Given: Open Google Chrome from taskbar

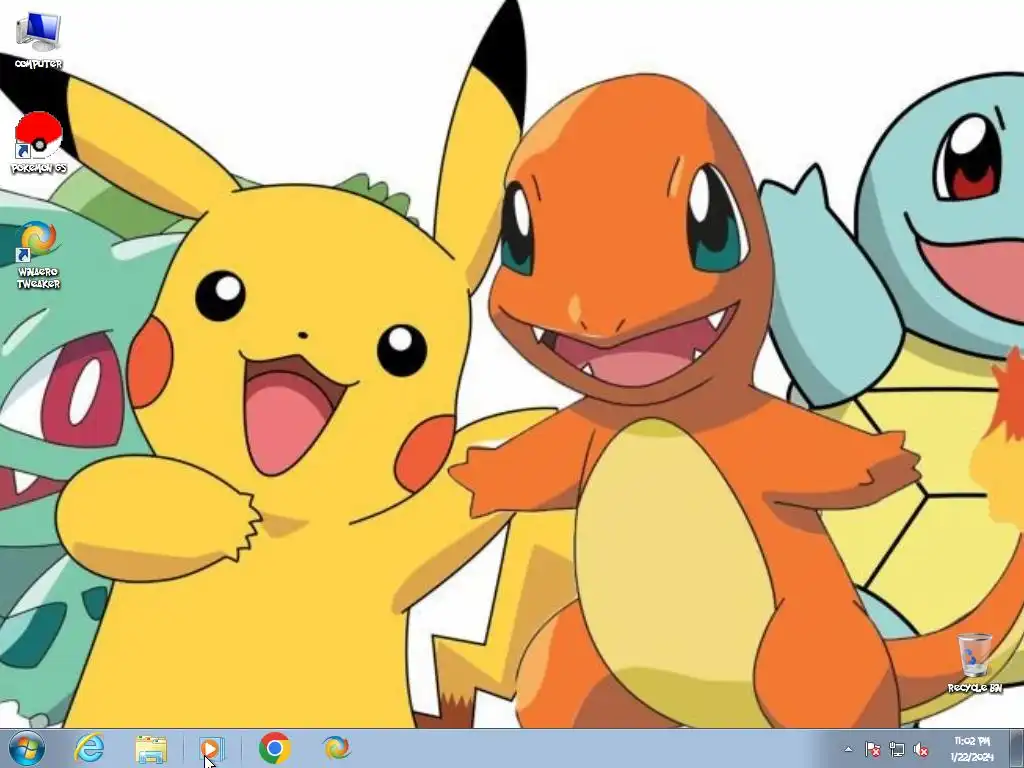Looking at the screenshot, I should [x=274, y=748].
